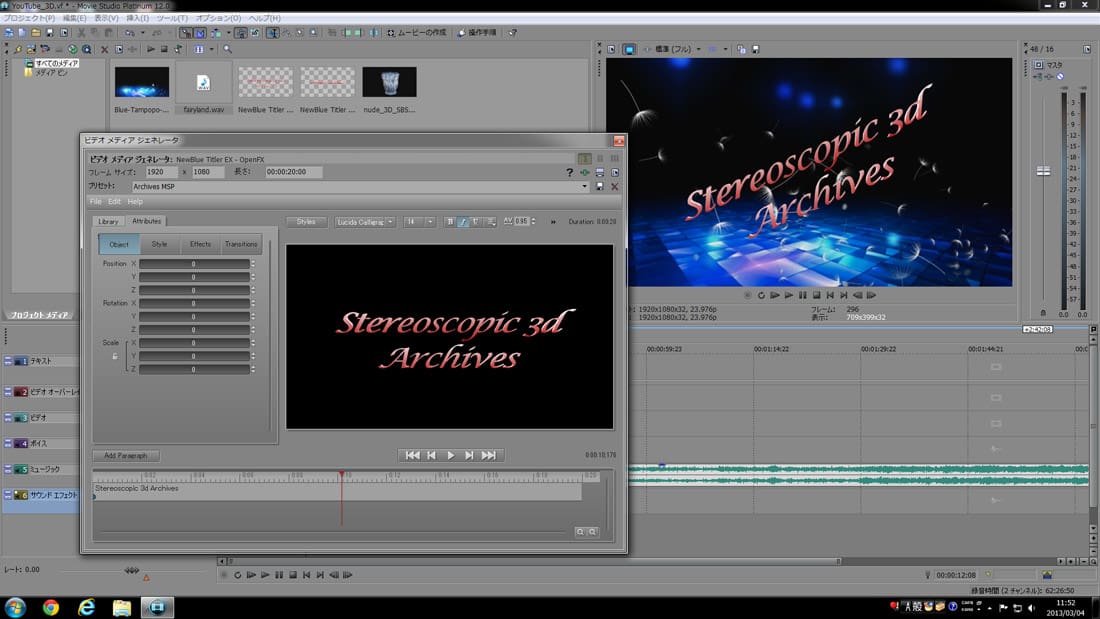
Task: Open Google Chrome from the taskbar
Action: 51,606
